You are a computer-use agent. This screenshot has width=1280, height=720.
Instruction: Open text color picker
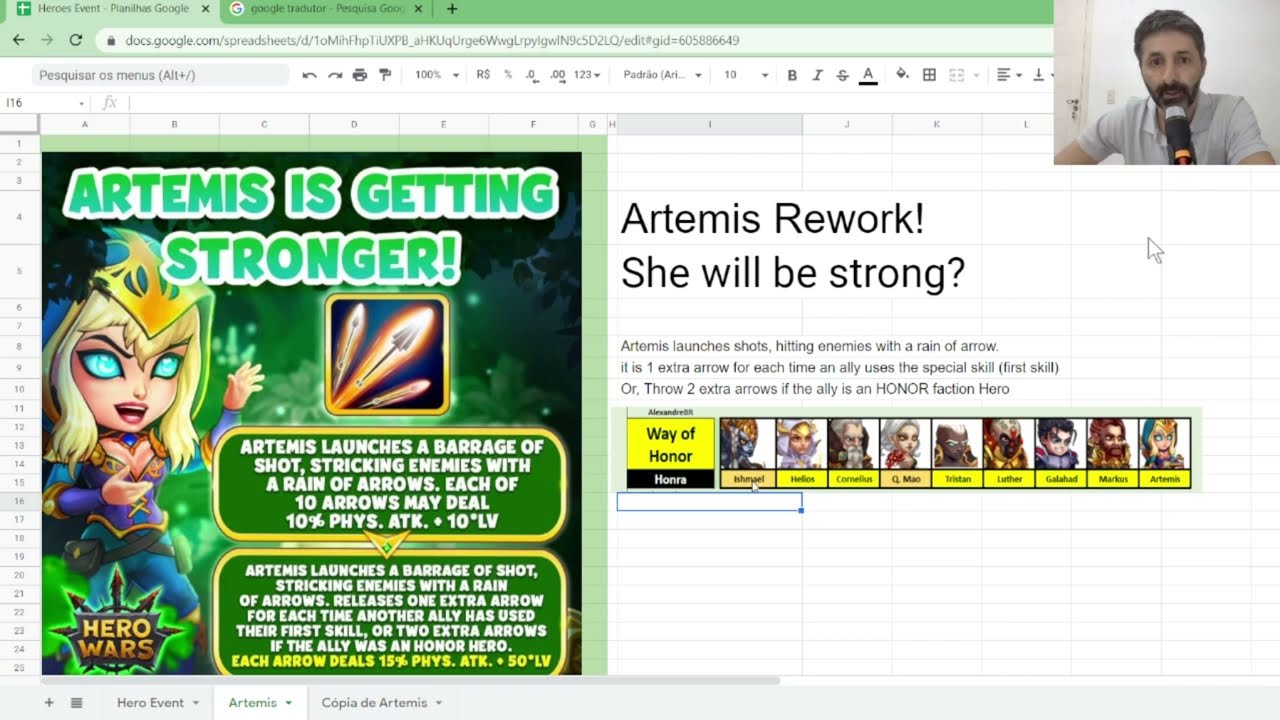pyautogui.click(x=868, y=75)
